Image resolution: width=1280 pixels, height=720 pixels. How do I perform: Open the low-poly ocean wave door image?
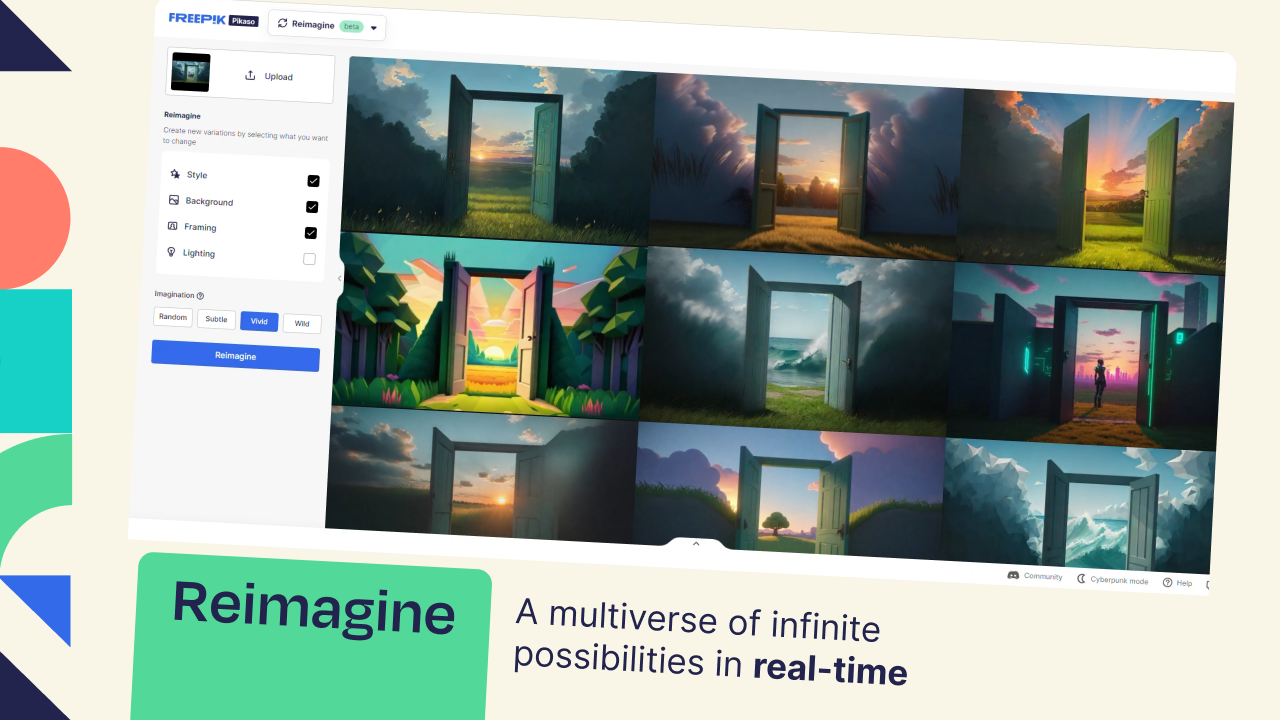pos(1078,505)
